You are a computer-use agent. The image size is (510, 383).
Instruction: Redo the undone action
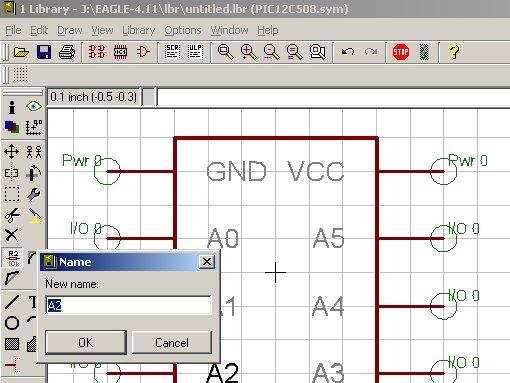[x=371, y=52]
